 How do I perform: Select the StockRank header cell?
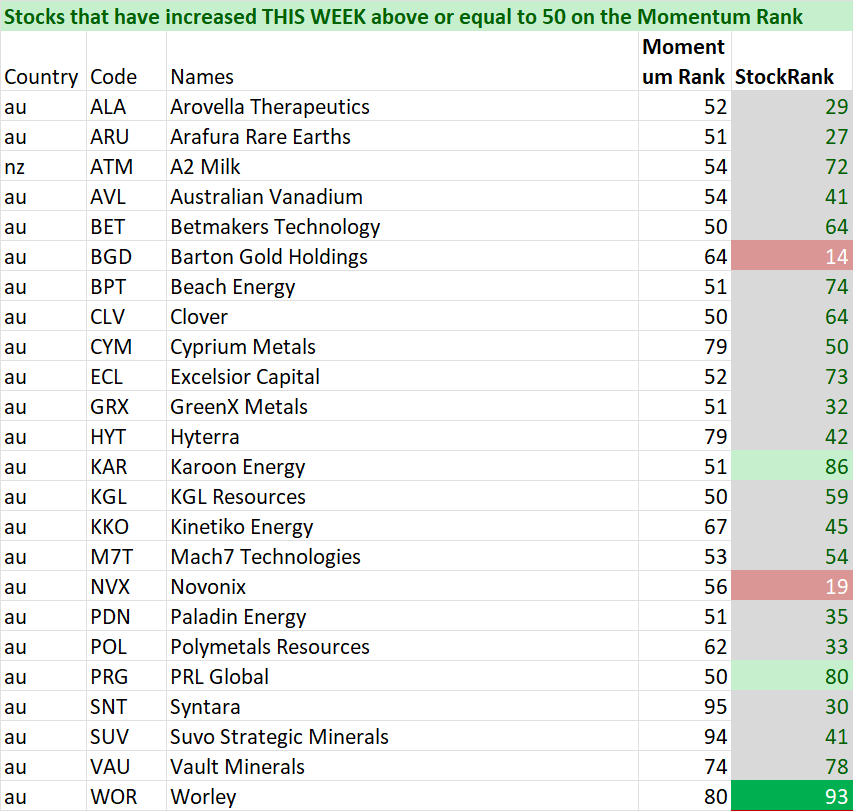tap(792, 61)
